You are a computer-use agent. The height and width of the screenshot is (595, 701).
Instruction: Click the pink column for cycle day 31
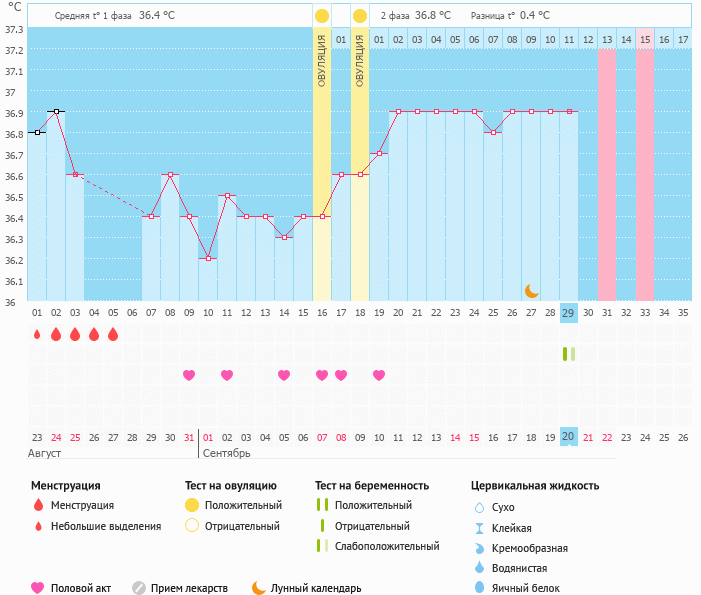click(606, 175)
